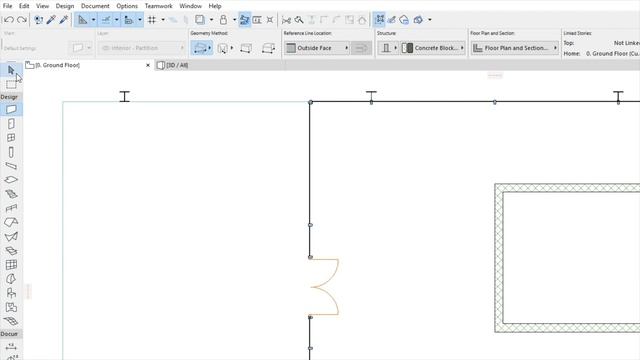Open Floor Plan and Section dropdown

tap(514, 48)
